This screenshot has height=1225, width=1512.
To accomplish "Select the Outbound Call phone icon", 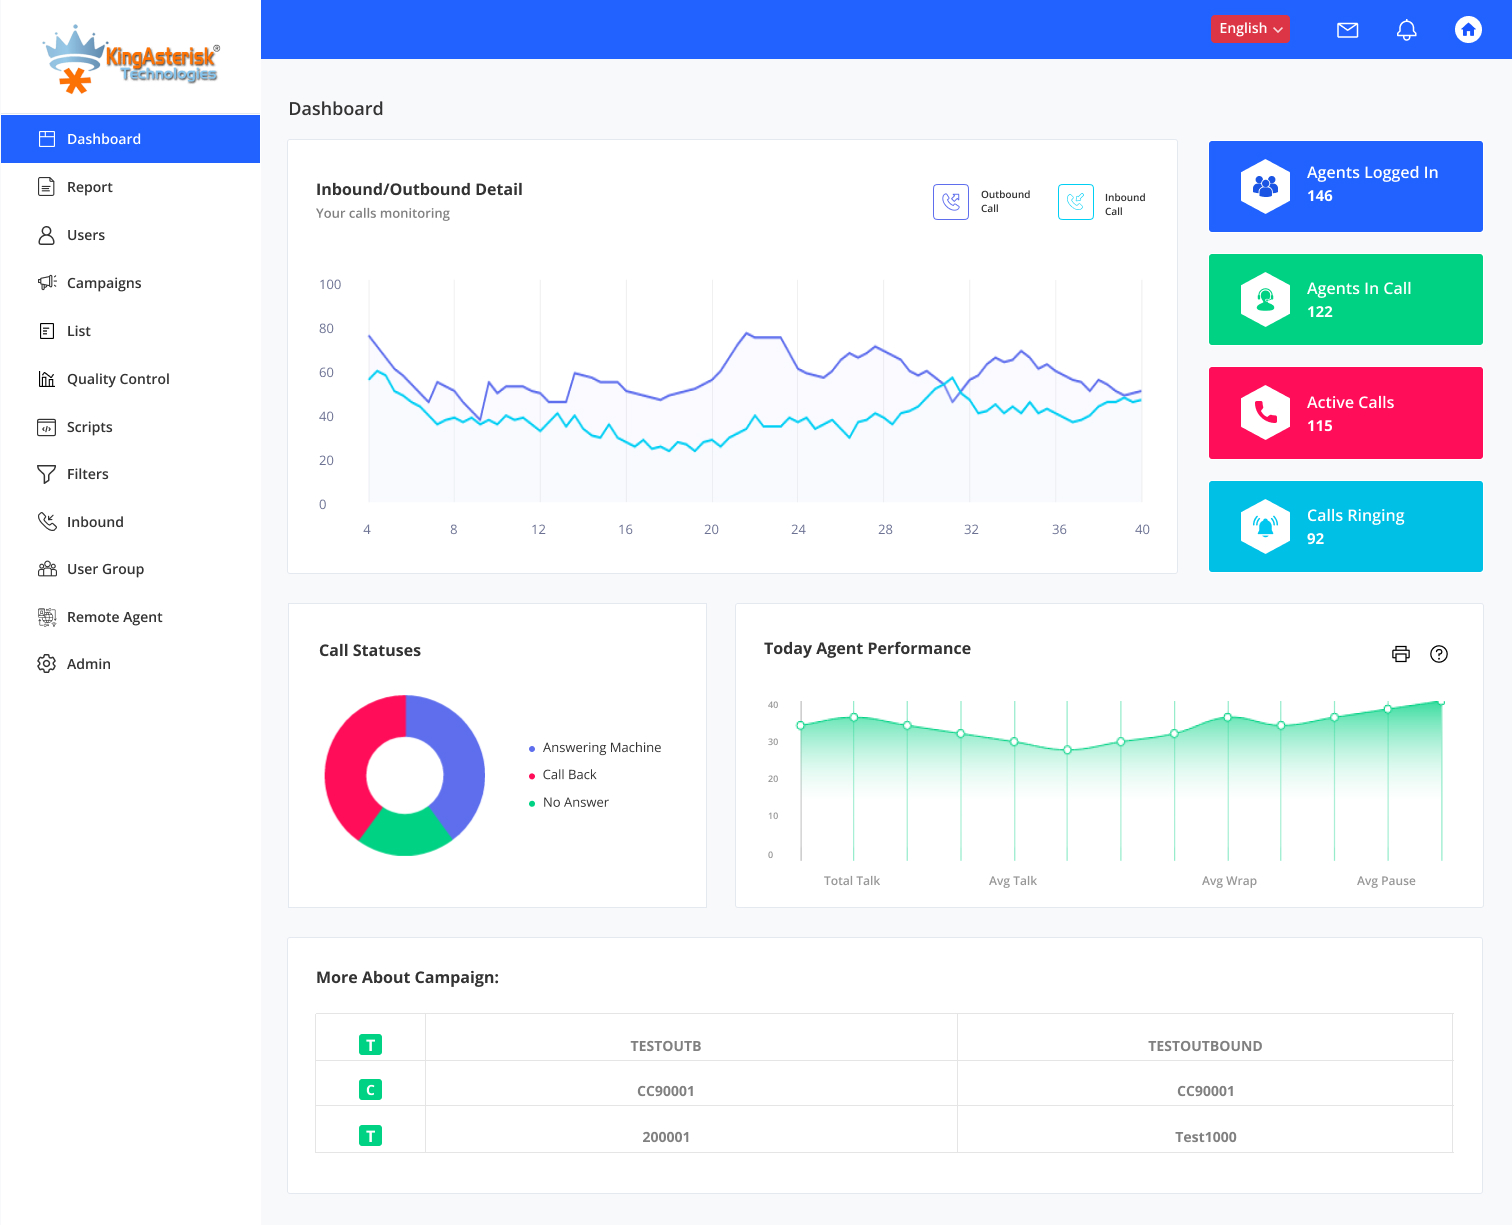I will tap(950, 201).
